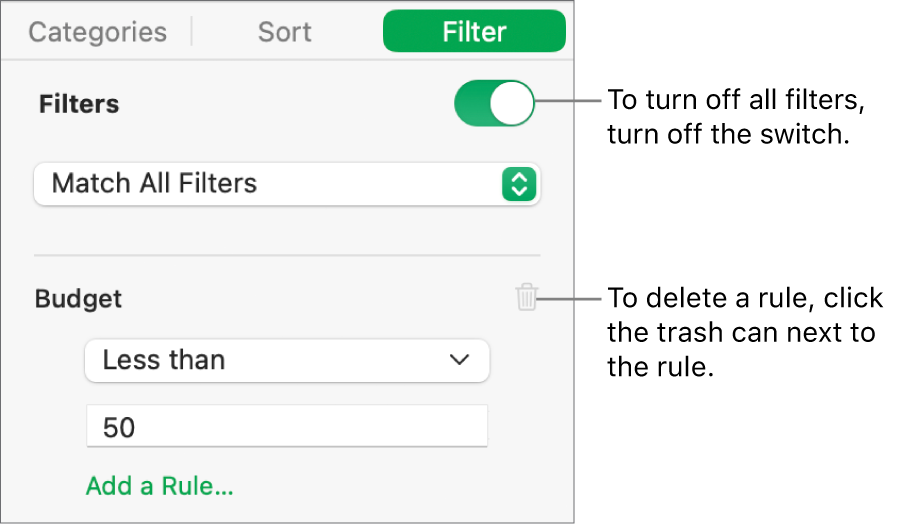Click the green up-down arrows on Match All Filters
The image size is (900, 524).
[519, 184]
